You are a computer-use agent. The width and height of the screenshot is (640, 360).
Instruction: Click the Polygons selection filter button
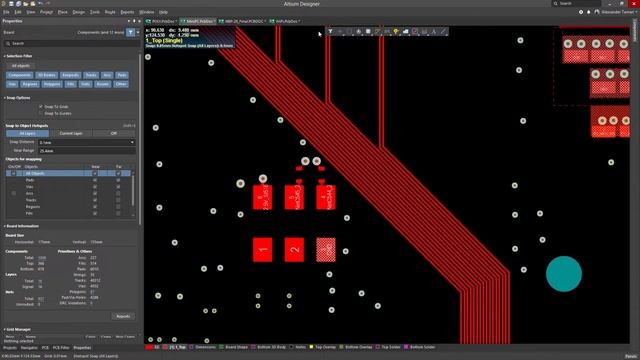(x=52, y=84)
